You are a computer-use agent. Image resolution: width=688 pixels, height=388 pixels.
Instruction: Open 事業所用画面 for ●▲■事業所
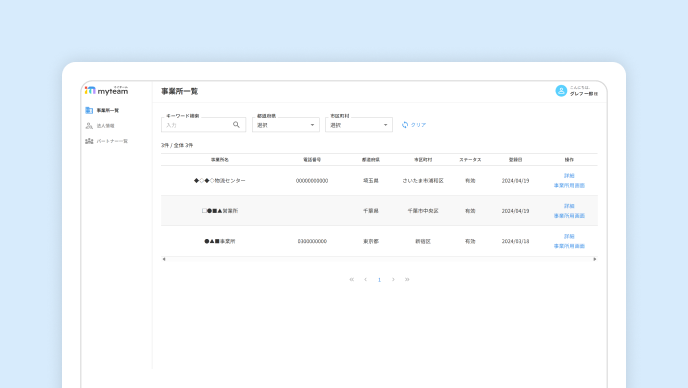[569, 246]
